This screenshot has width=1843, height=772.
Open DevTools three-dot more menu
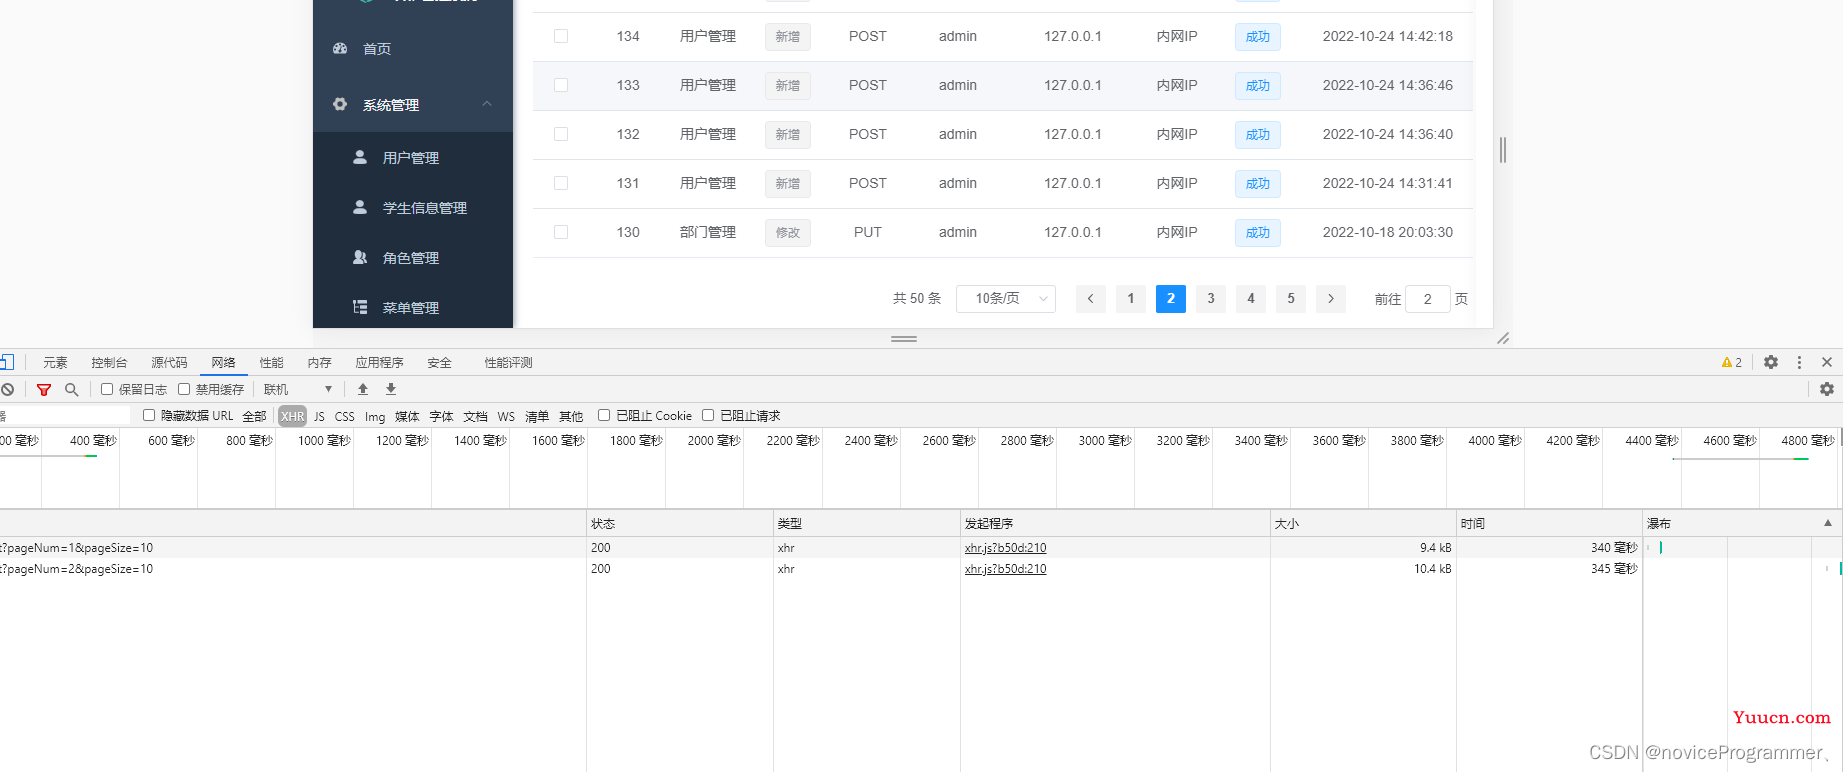tap(1799, 362)
